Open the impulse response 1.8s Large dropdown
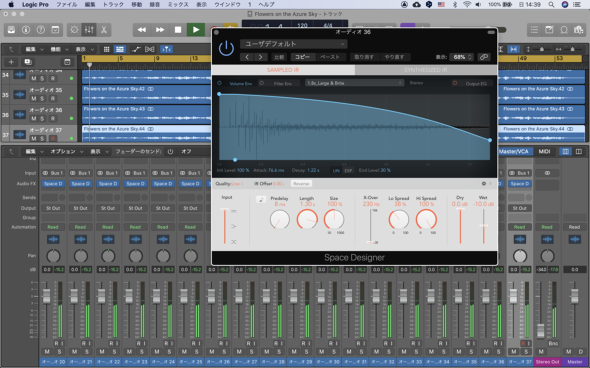Screen dimensions: 590x368 coord(354,83)
